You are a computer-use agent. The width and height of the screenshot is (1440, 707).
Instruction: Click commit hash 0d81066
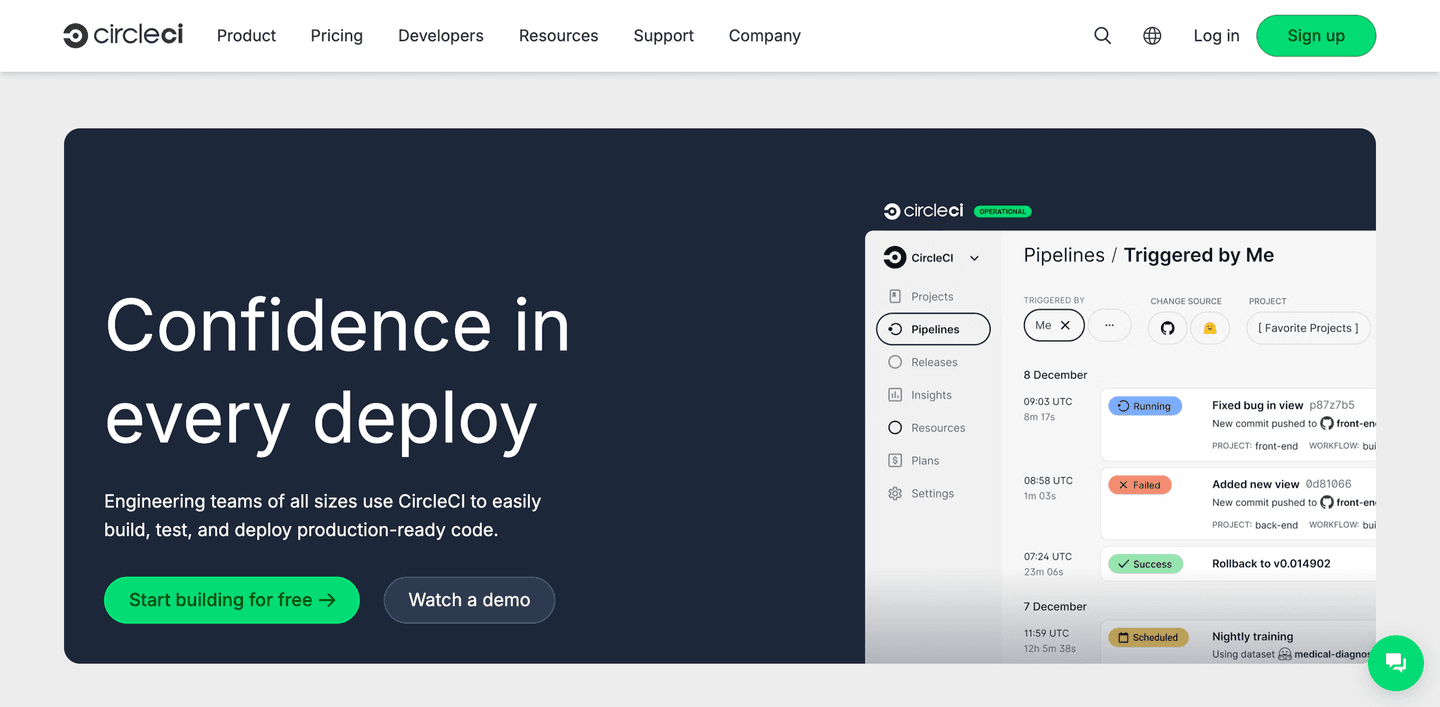click(1328, 484)
